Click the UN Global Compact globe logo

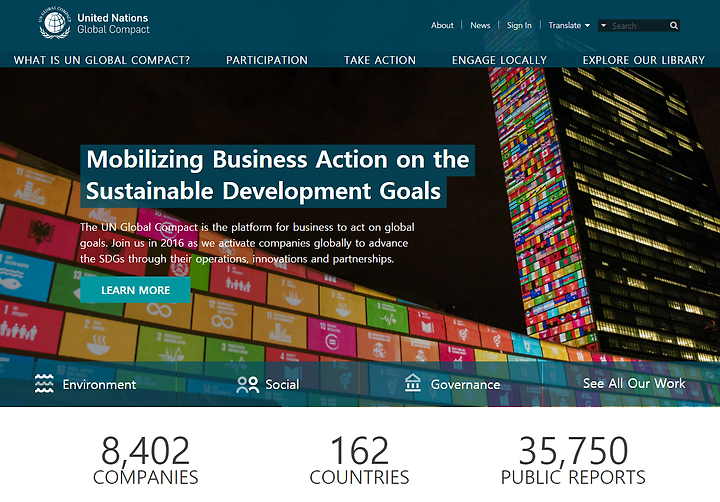tap(55, 23)
